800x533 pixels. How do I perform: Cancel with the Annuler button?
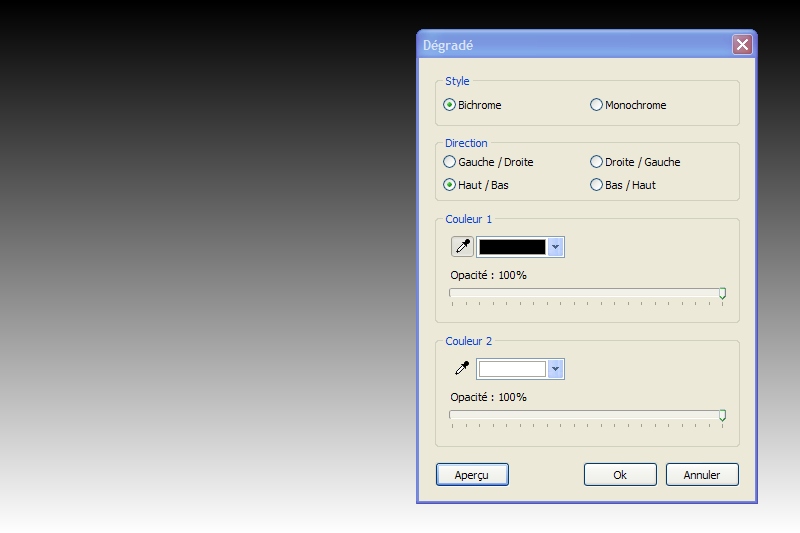702,475
